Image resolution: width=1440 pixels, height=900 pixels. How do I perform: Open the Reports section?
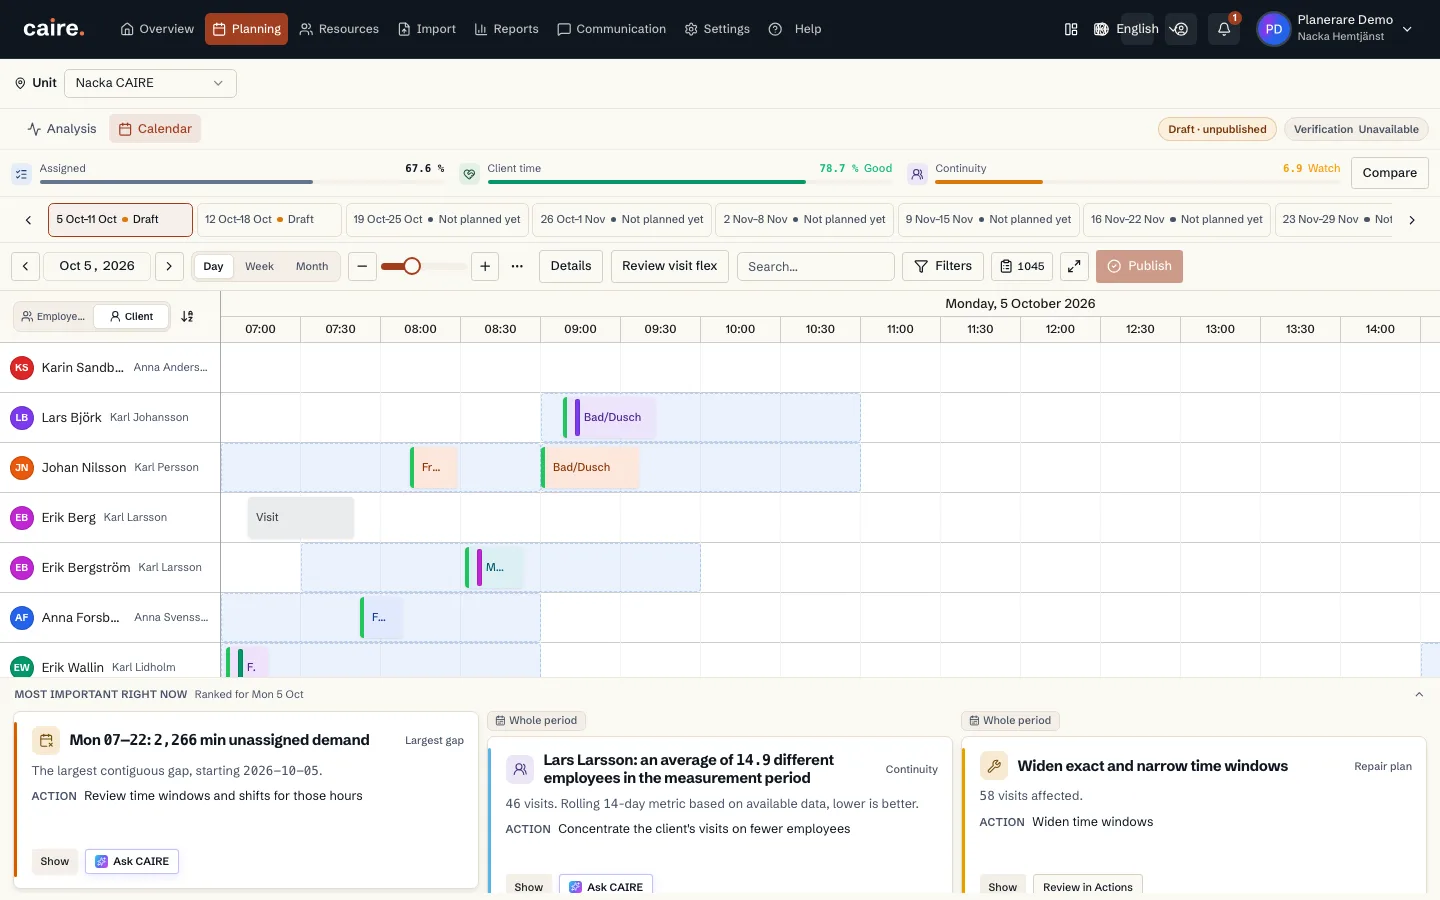(x=506, y=29)
